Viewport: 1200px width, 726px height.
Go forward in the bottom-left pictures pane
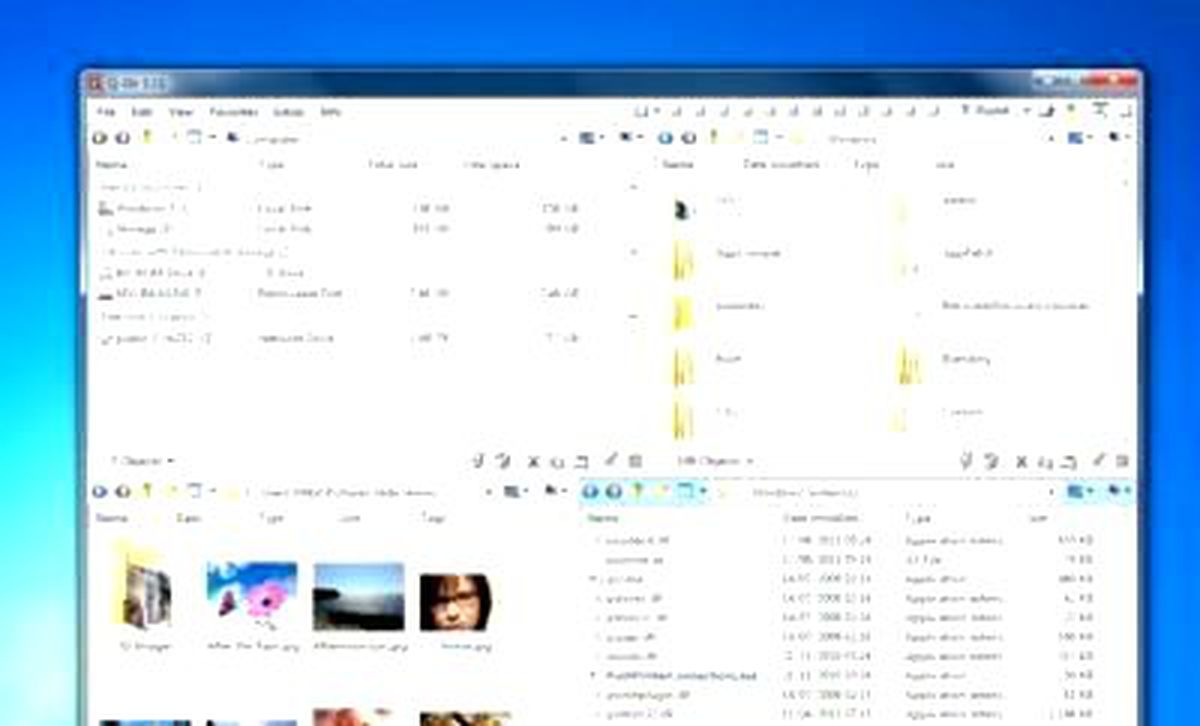coord(123,491)
